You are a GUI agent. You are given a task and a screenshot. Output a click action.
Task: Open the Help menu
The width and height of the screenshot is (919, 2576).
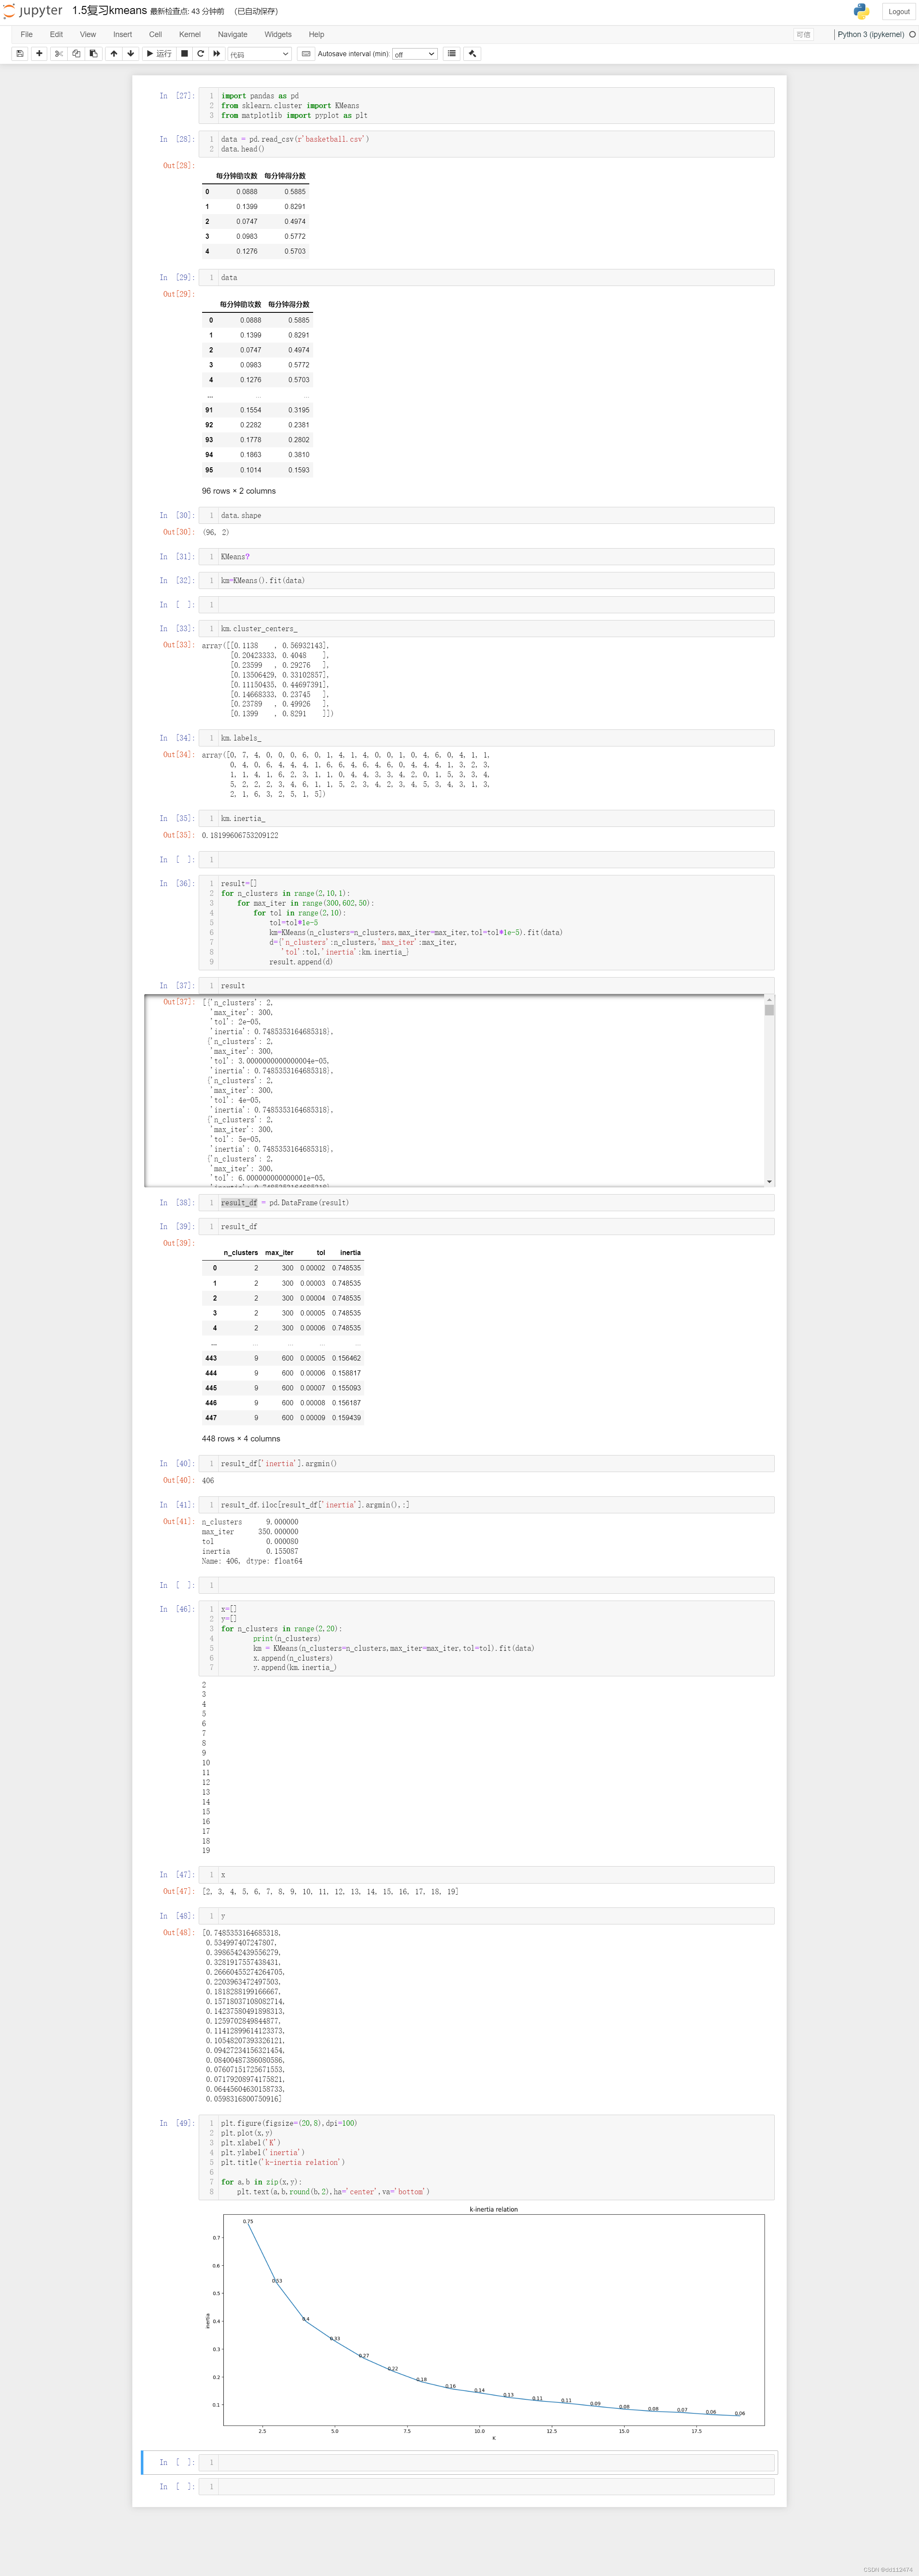coord(316,34)
